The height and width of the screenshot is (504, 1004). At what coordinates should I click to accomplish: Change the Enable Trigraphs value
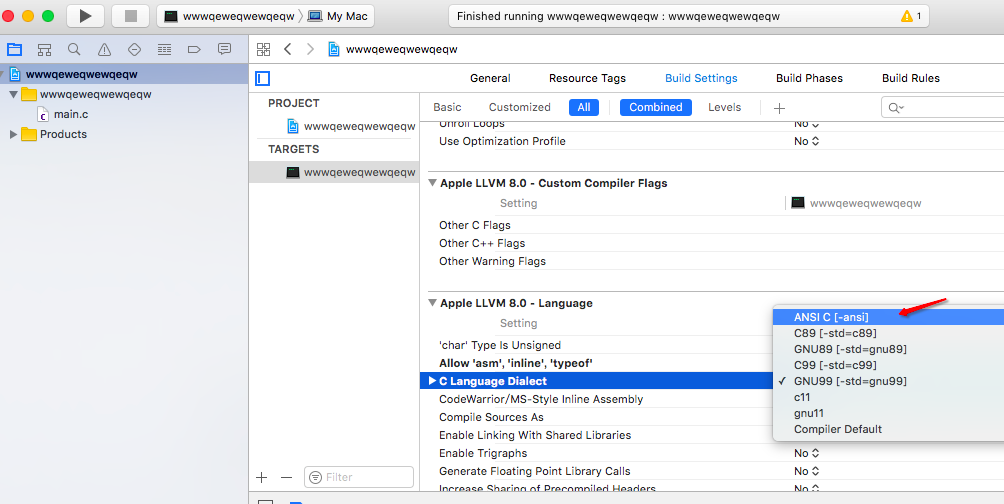806,453
